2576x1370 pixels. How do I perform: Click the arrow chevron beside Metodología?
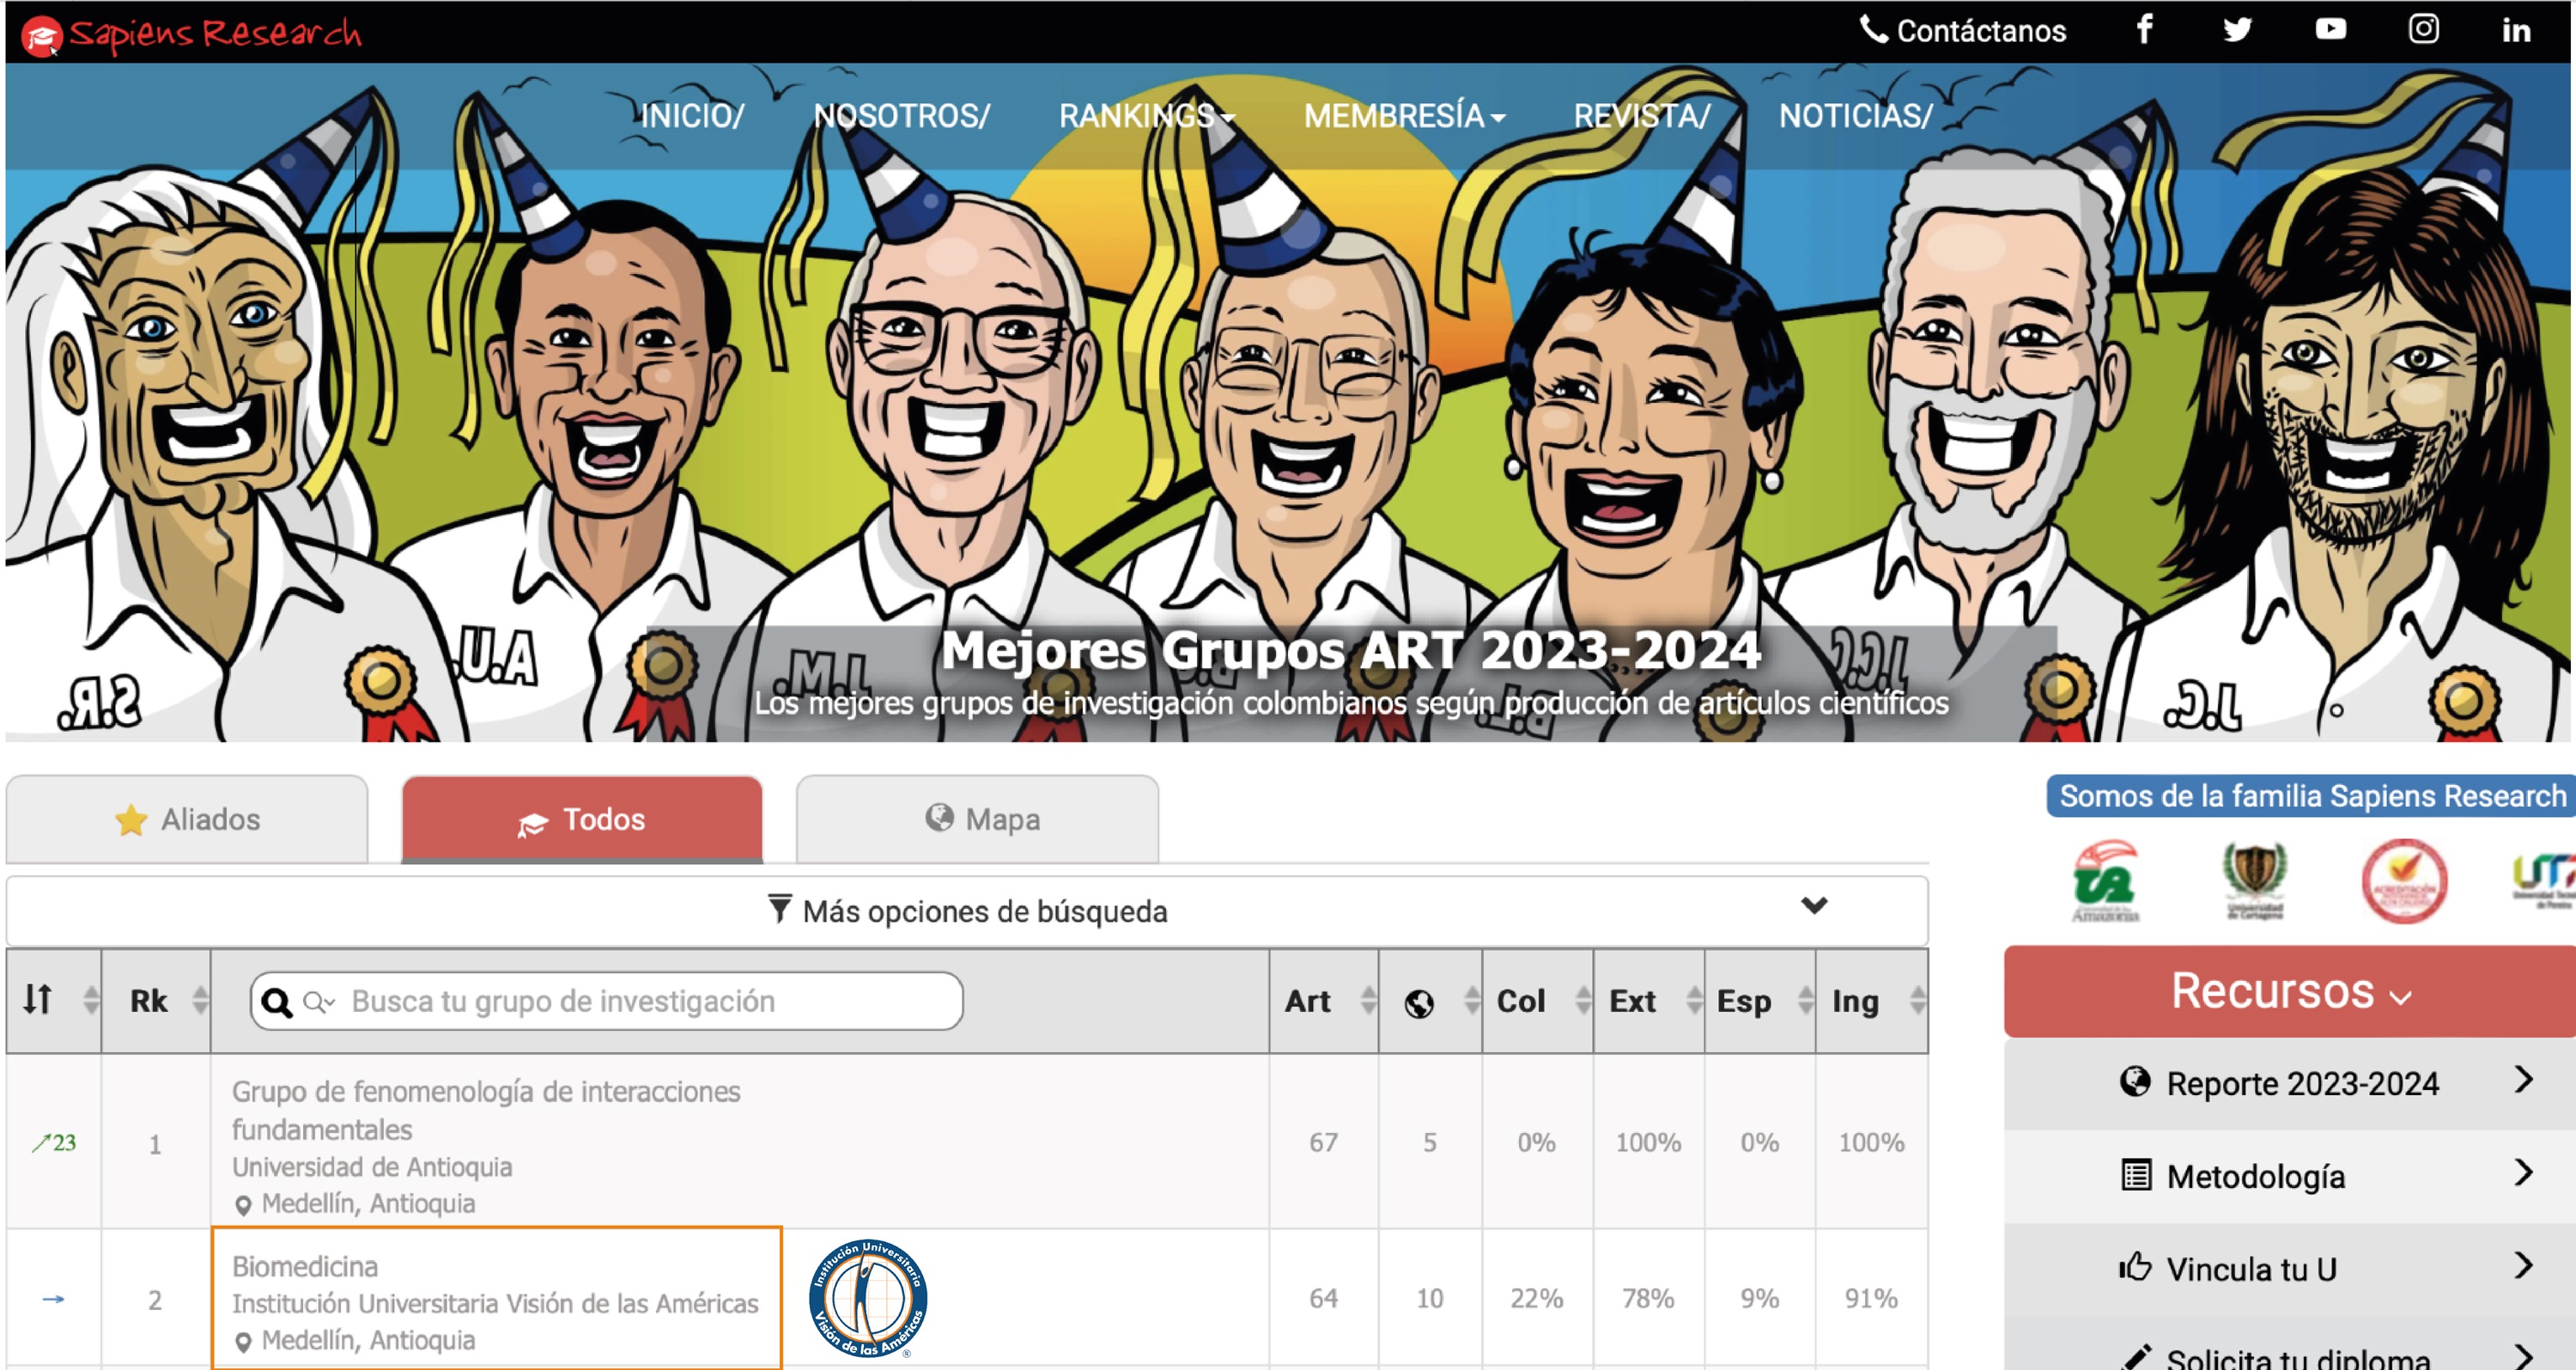tap(2523, 1172)
